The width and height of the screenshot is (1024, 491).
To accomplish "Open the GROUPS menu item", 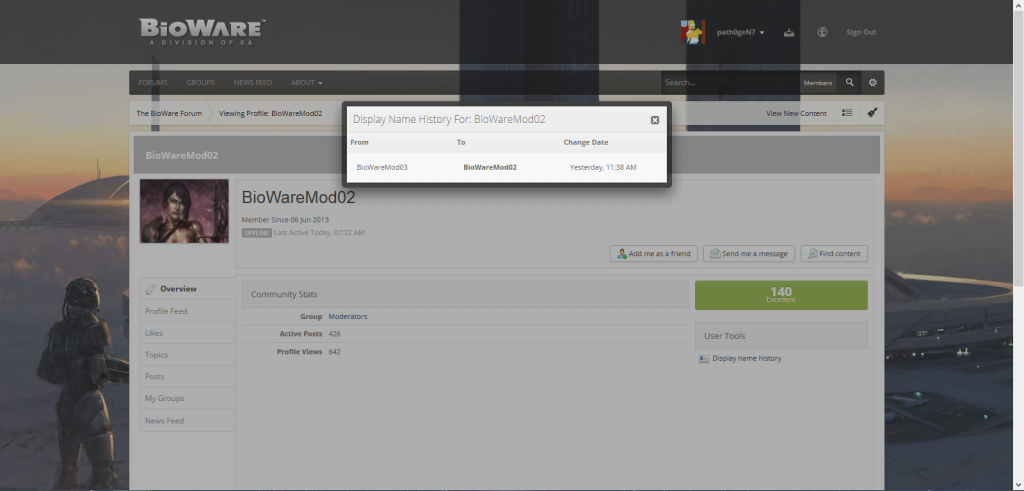I will 200,83.
